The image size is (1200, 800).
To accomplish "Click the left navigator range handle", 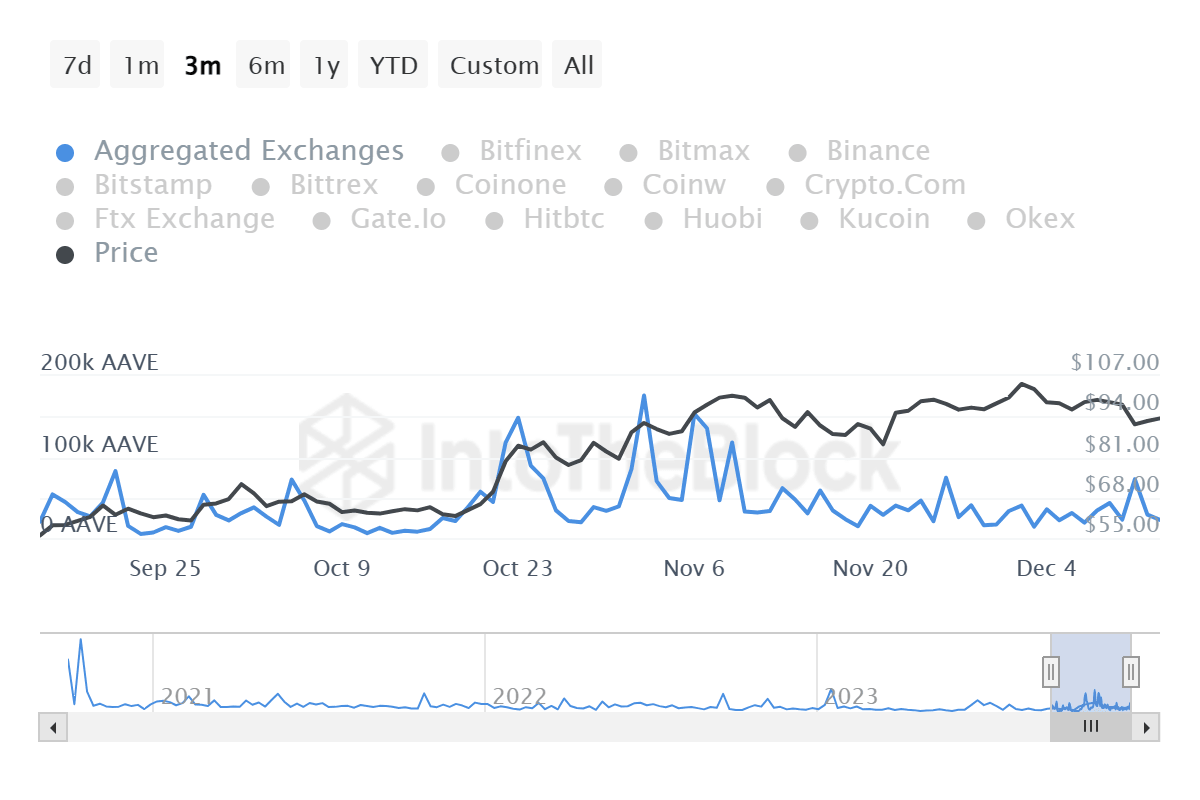I will (1051, 671).
